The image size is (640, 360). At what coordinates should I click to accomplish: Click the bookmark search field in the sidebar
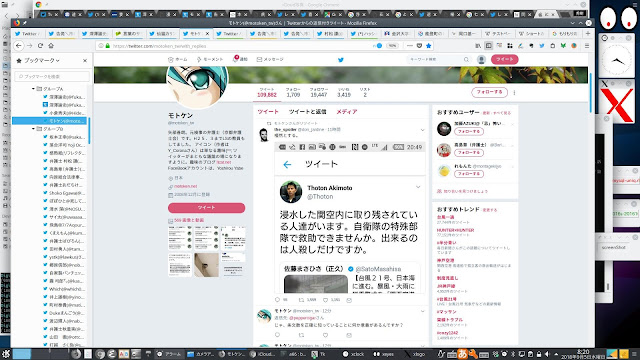pos(52,76)
